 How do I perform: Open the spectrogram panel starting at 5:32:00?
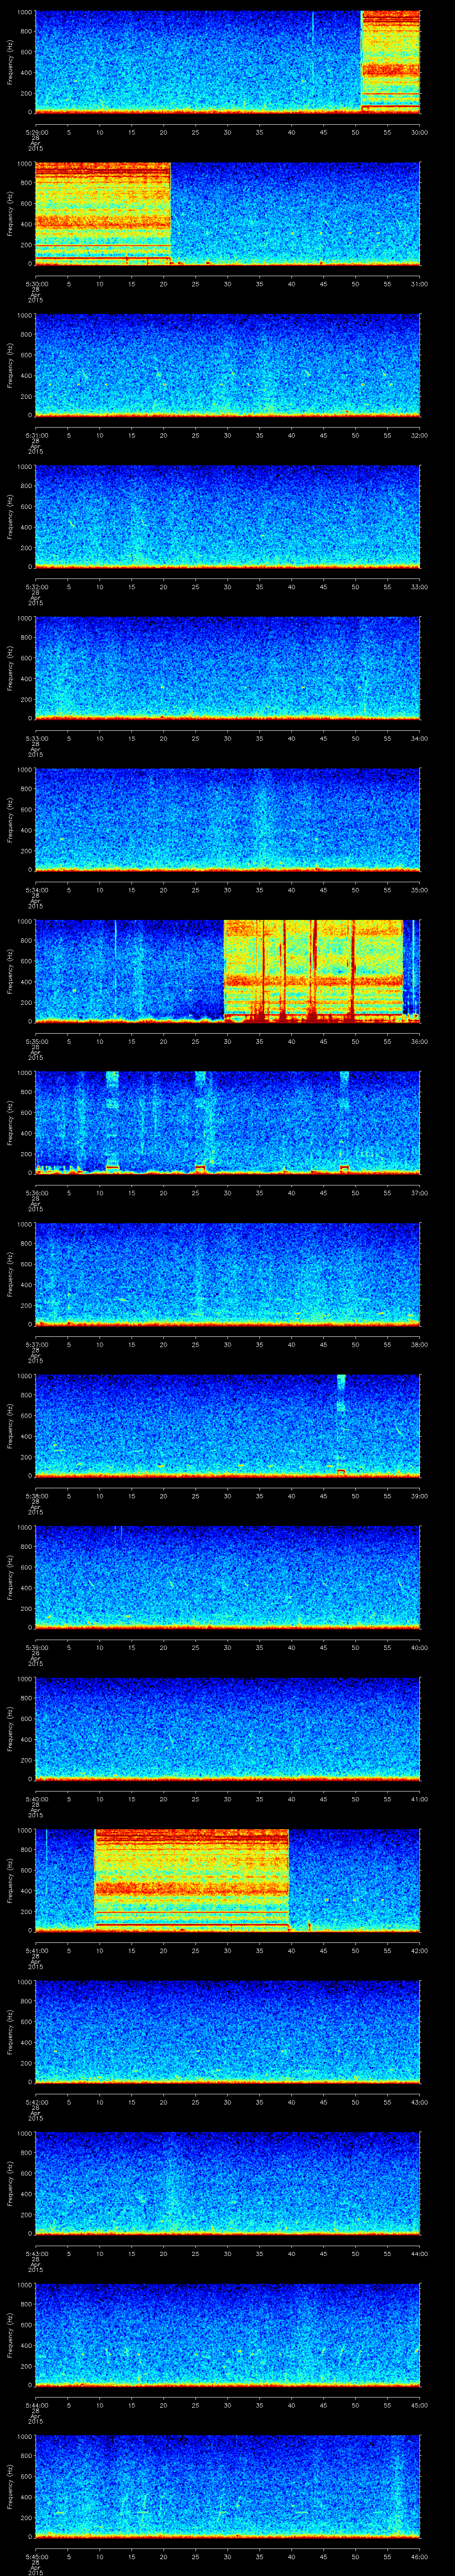click(x=228, y=516)
